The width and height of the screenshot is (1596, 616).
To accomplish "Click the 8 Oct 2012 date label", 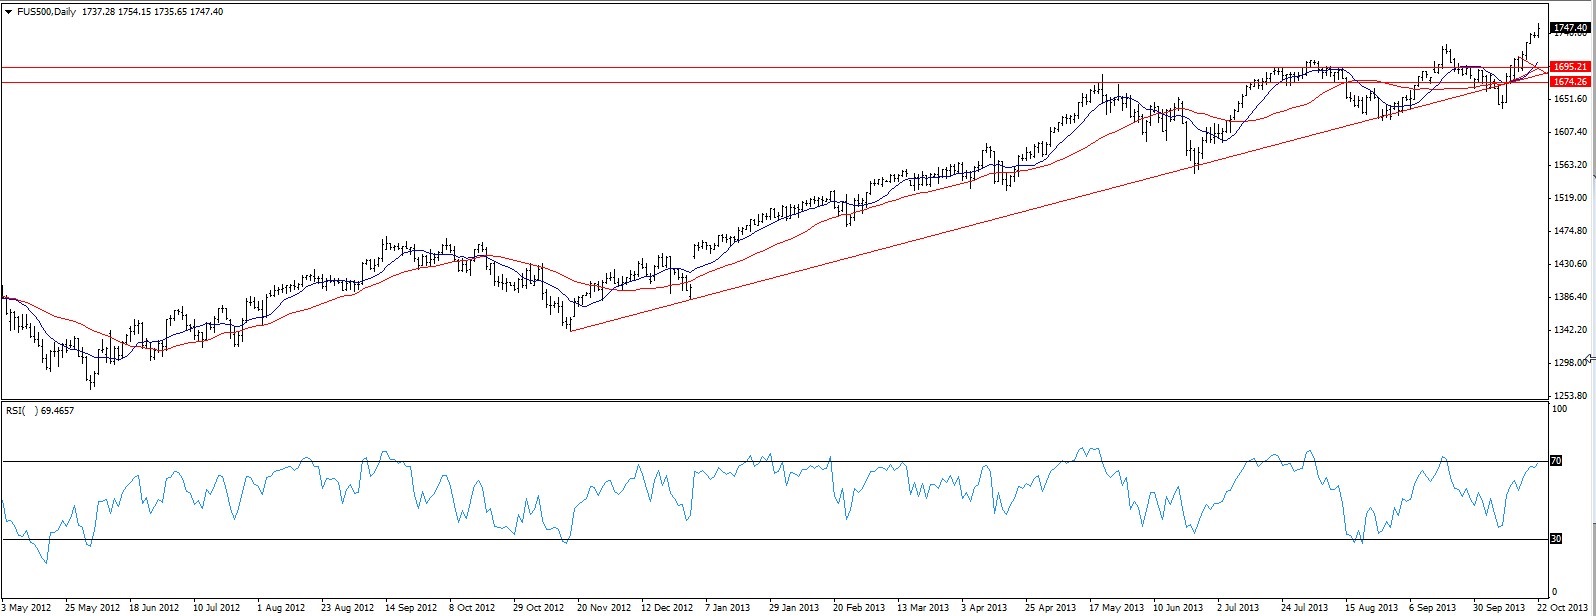I will pyautogui.click(x=472, y=607).
